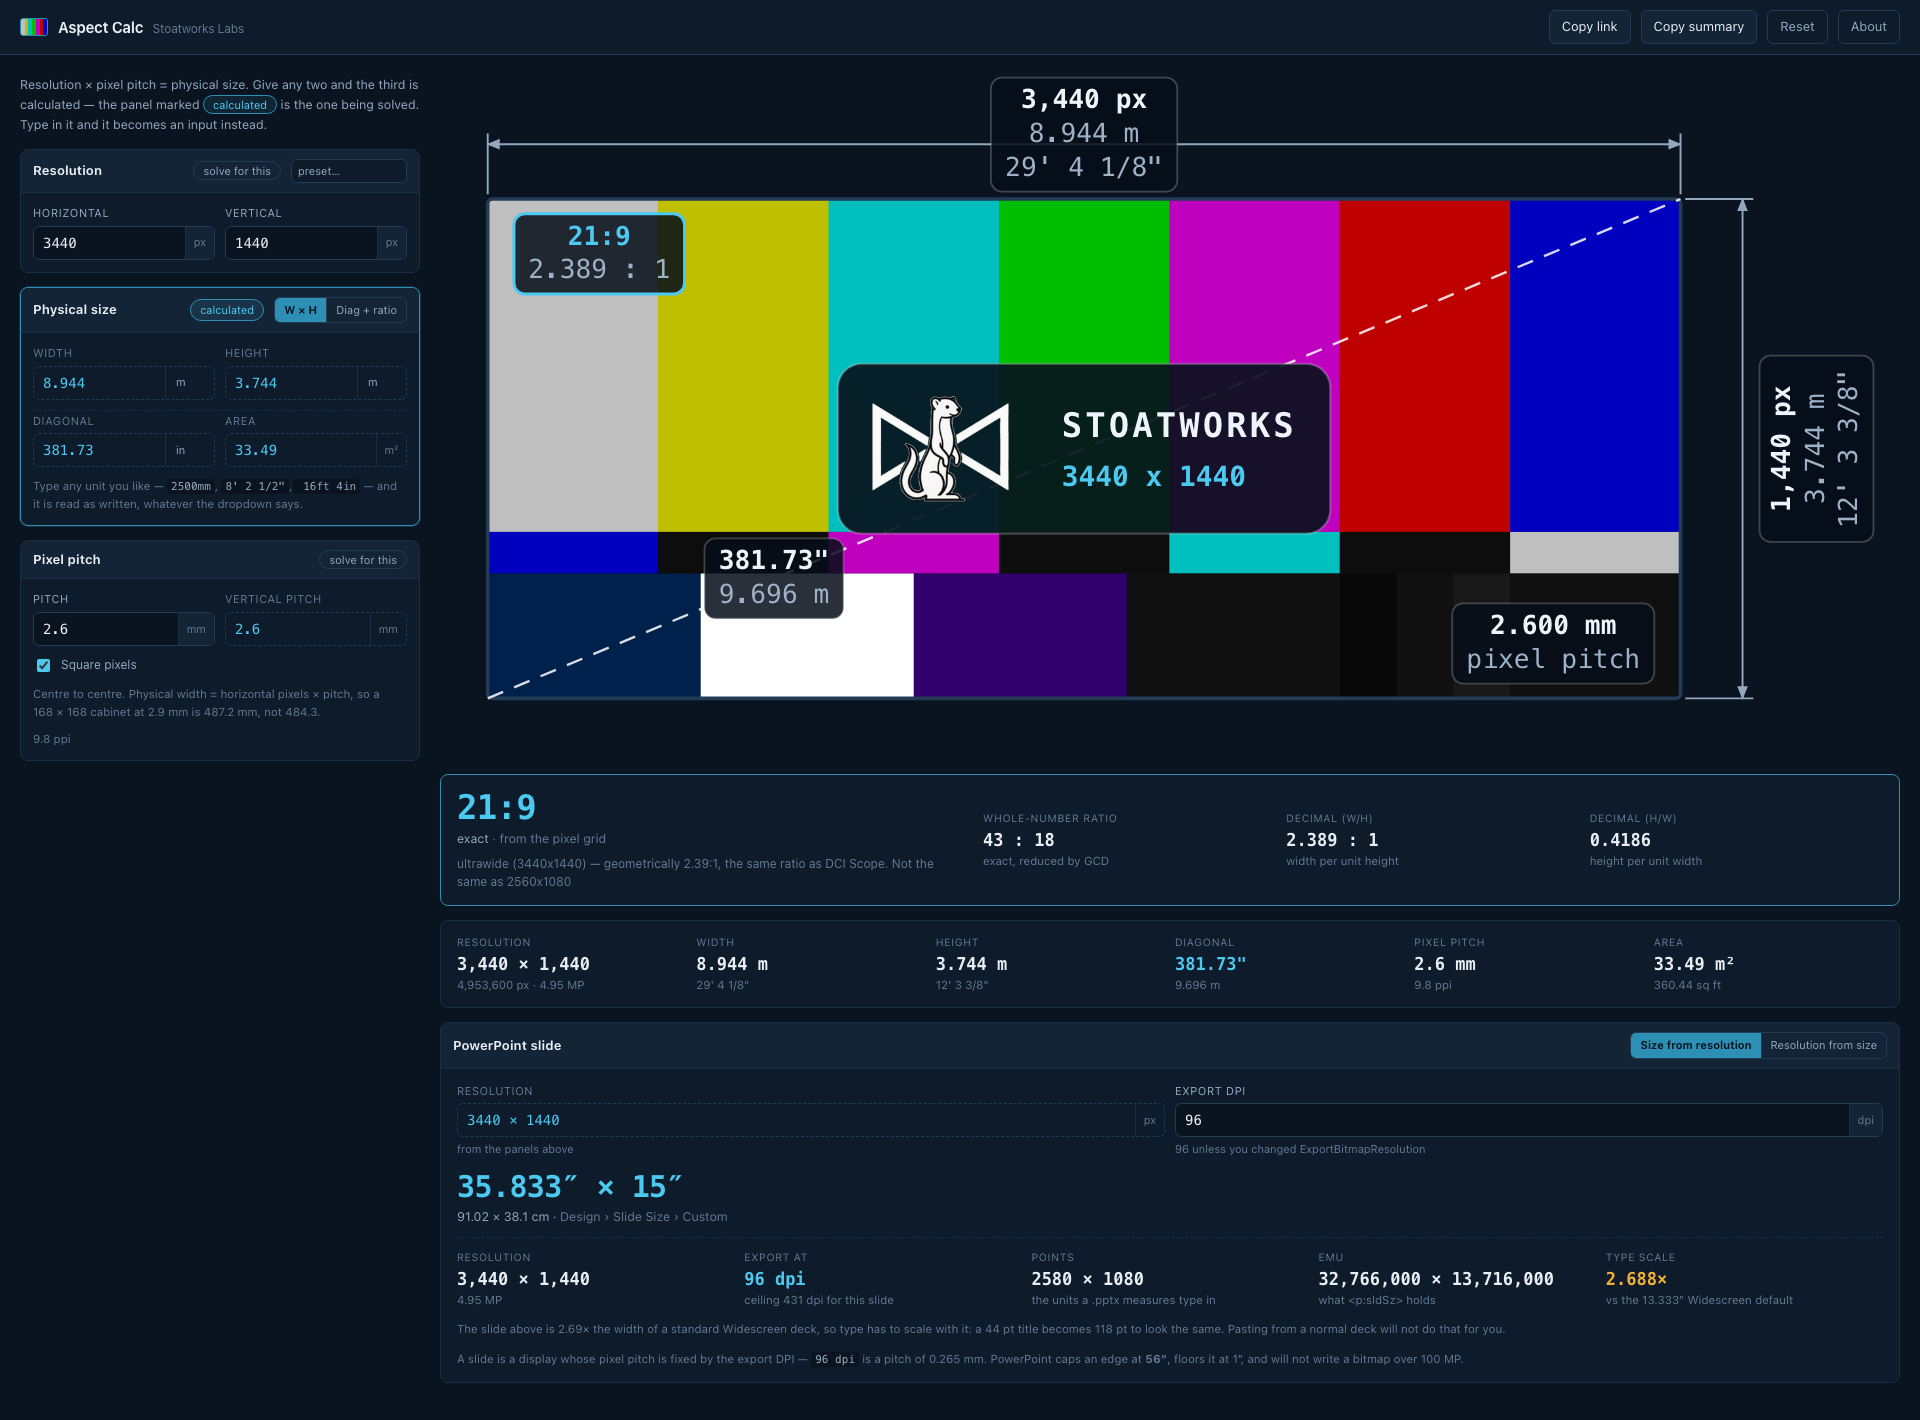Screen dimensions: 1920x1420
Task: Select Size from resolution mode
Action: [x=1695, y=1045]
